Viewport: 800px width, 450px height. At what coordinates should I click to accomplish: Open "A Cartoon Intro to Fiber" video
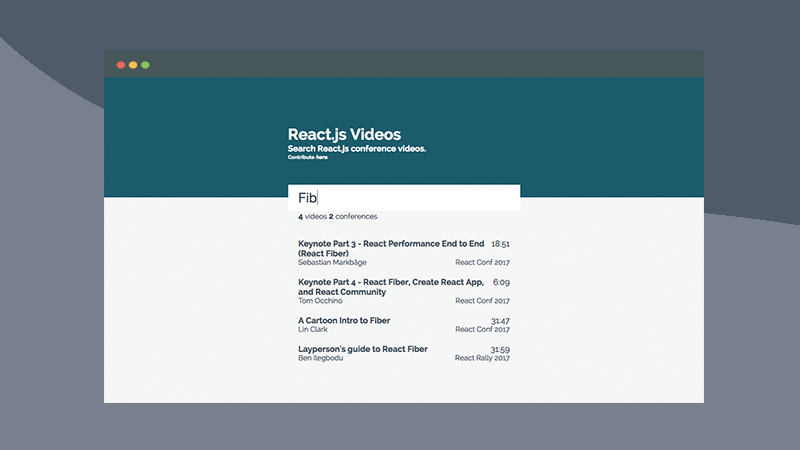(344, 320)
